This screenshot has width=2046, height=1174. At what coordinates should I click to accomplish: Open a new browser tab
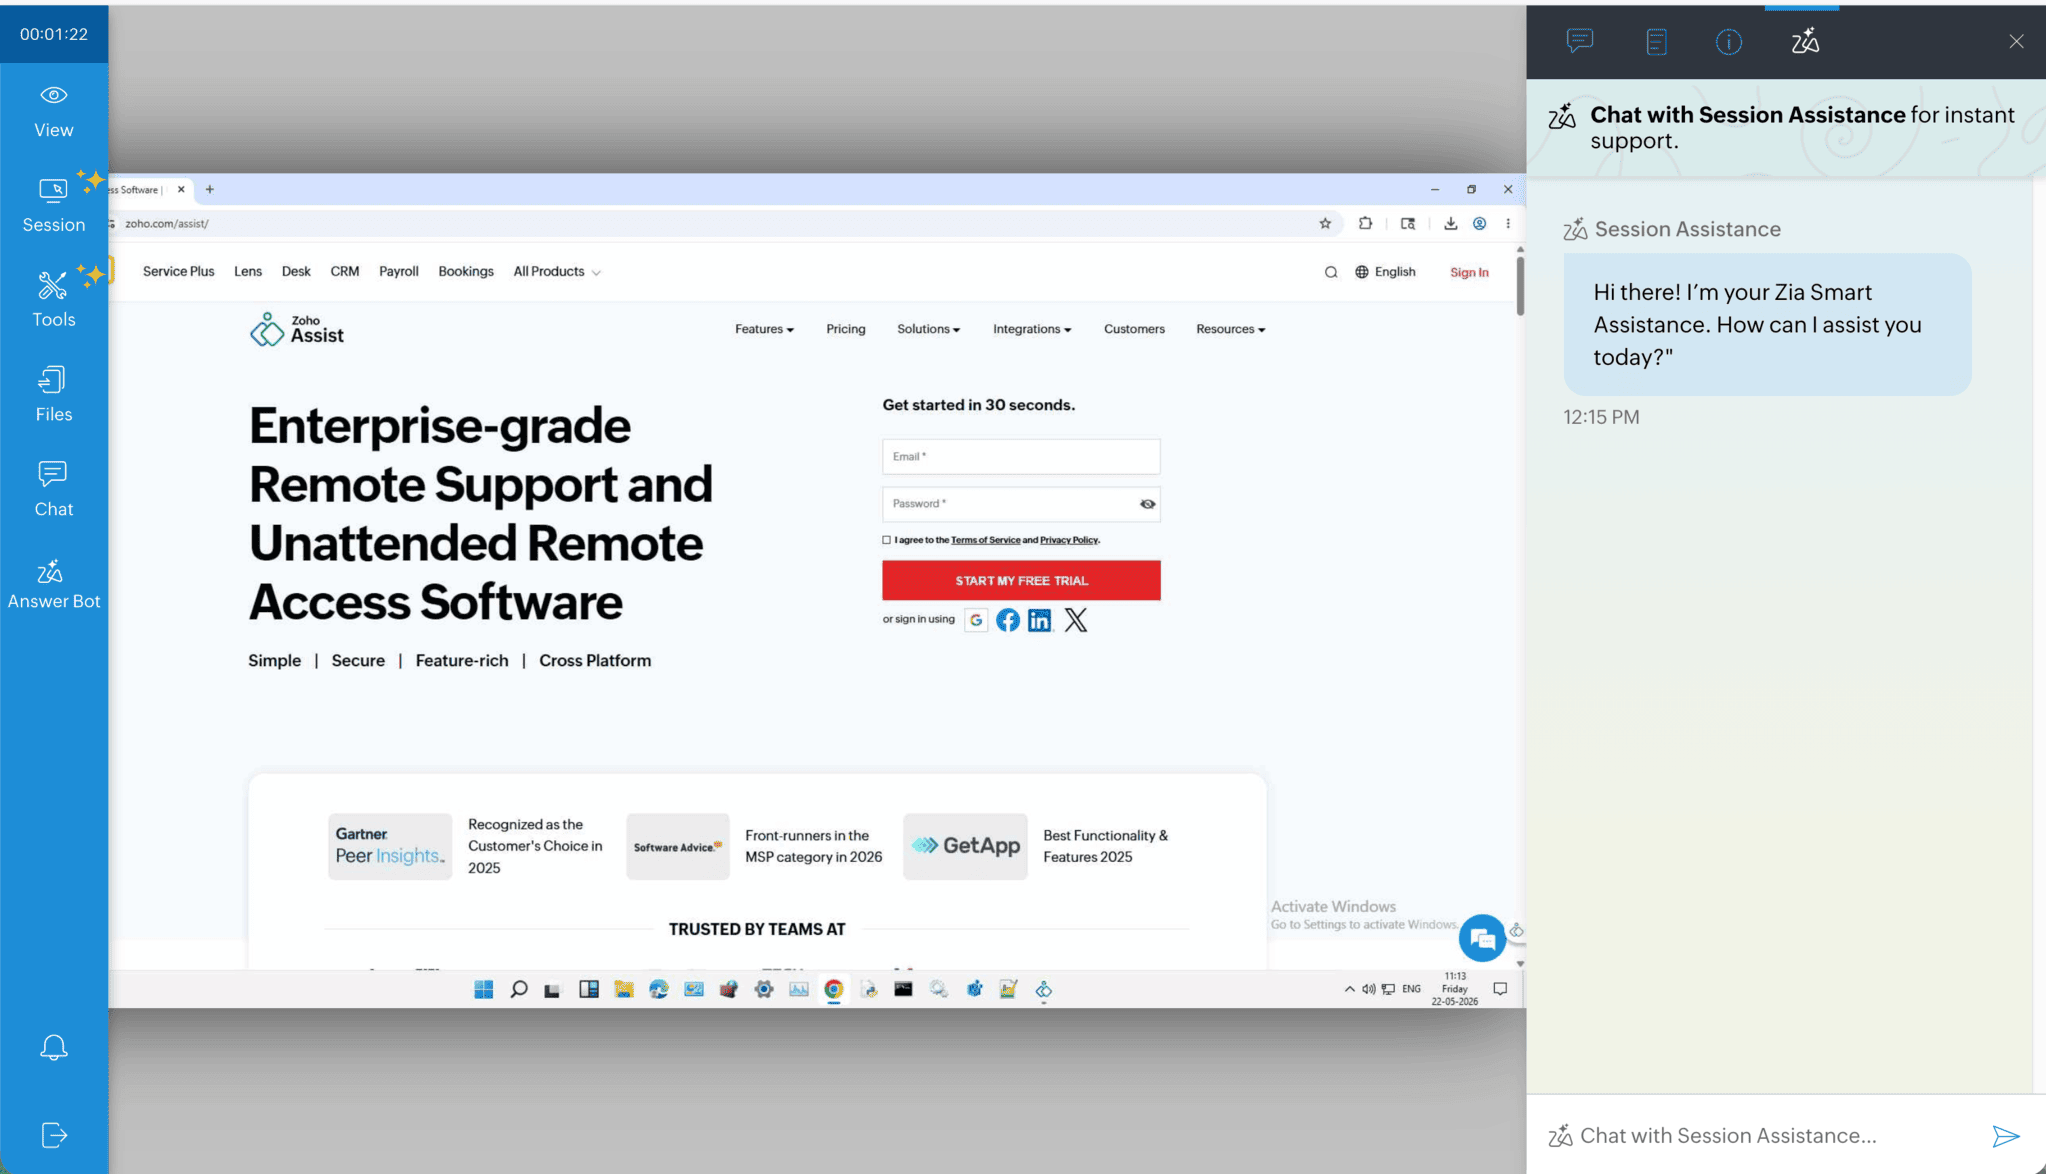(210, 189)
